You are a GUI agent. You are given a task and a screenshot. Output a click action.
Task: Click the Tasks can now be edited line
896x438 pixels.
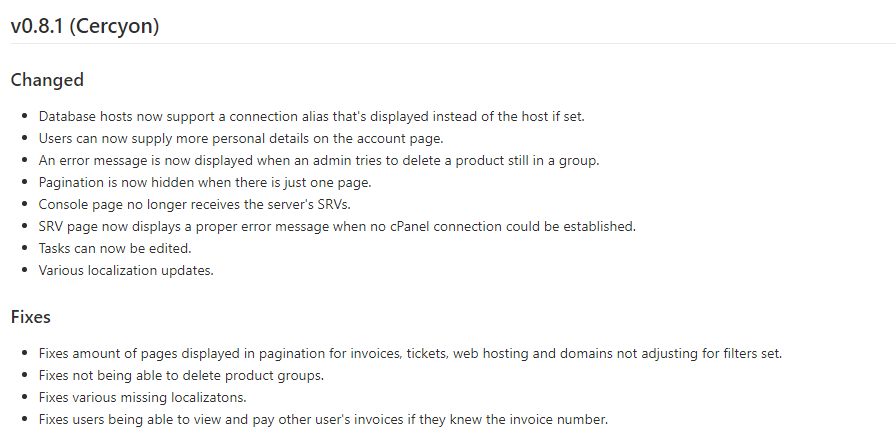pos(114,248)
